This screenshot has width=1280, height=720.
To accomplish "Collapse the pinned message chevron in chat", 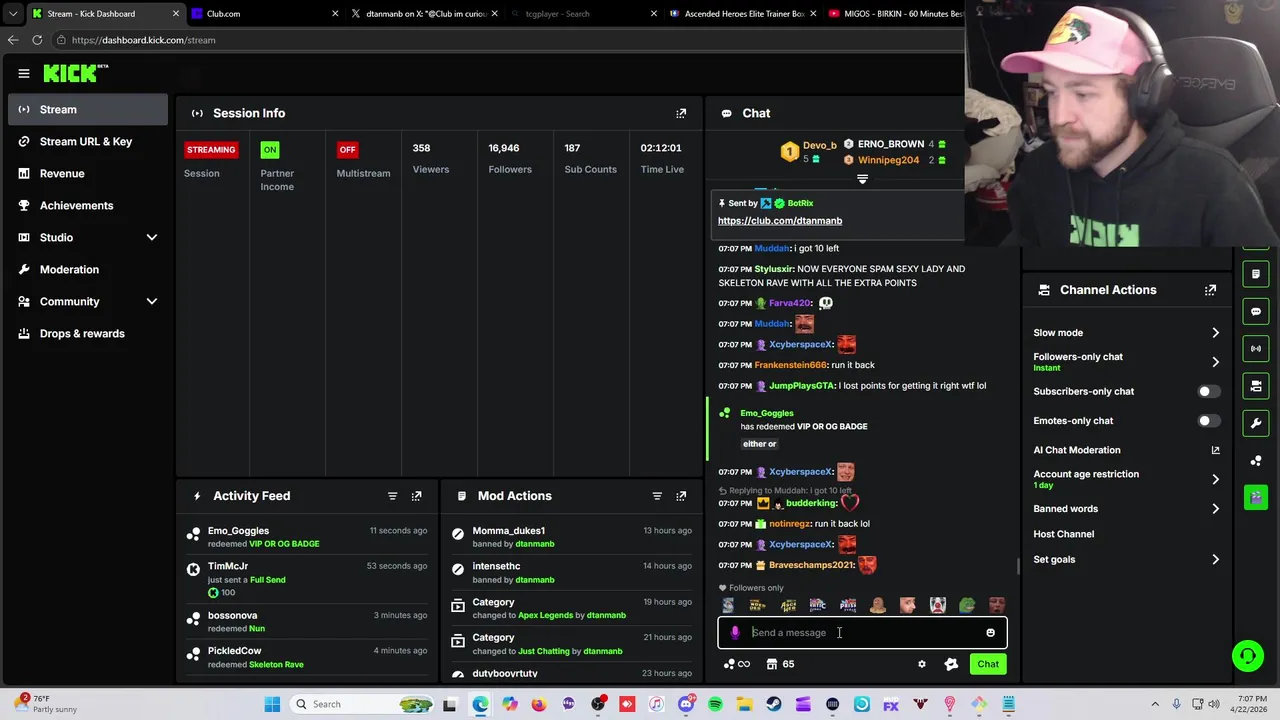I will click(x=862, y=180).
